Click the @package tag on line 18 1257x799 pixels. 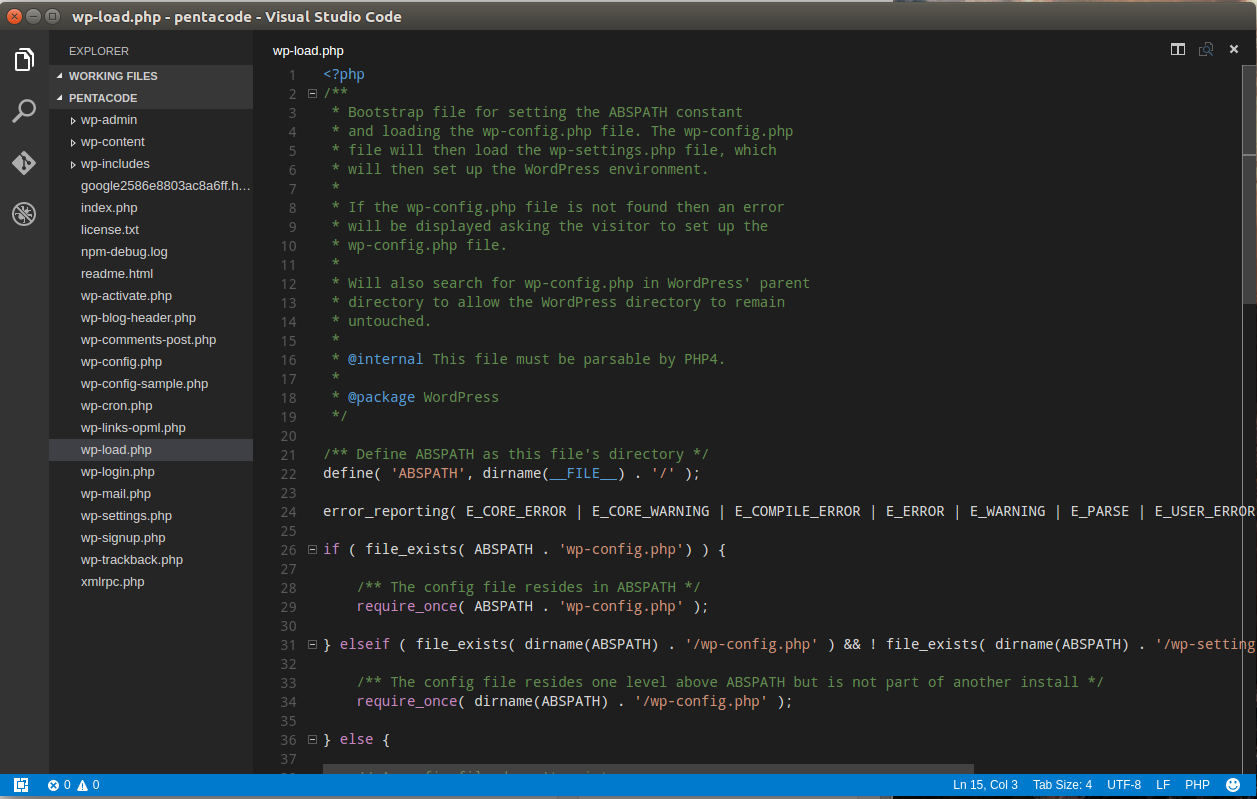coord(381,397)
